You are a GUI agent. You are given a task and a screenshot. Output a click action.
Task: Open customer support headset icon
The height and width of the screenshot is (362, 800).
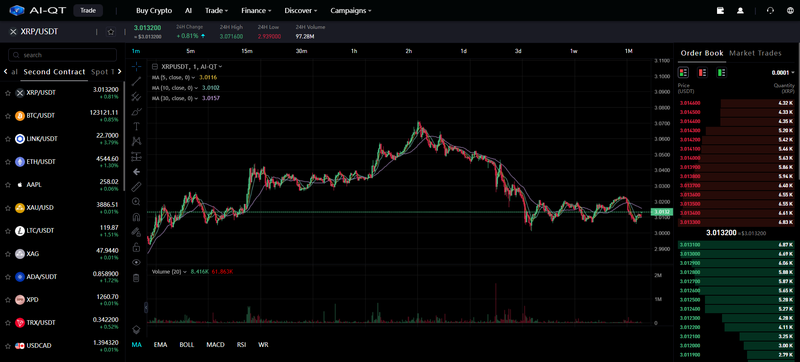770,10
